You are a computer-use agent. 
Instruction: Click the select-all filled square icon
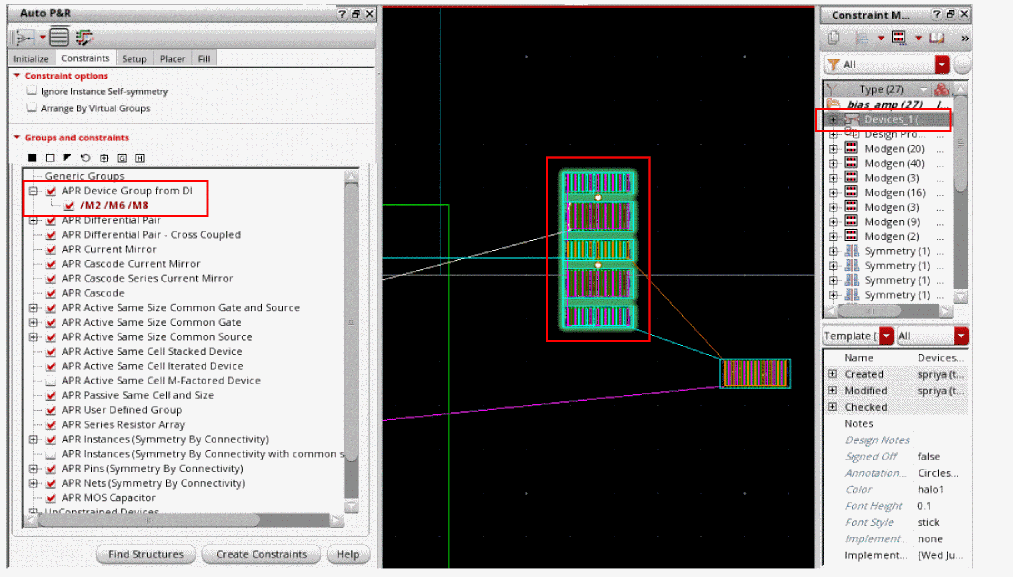[32, 158]
